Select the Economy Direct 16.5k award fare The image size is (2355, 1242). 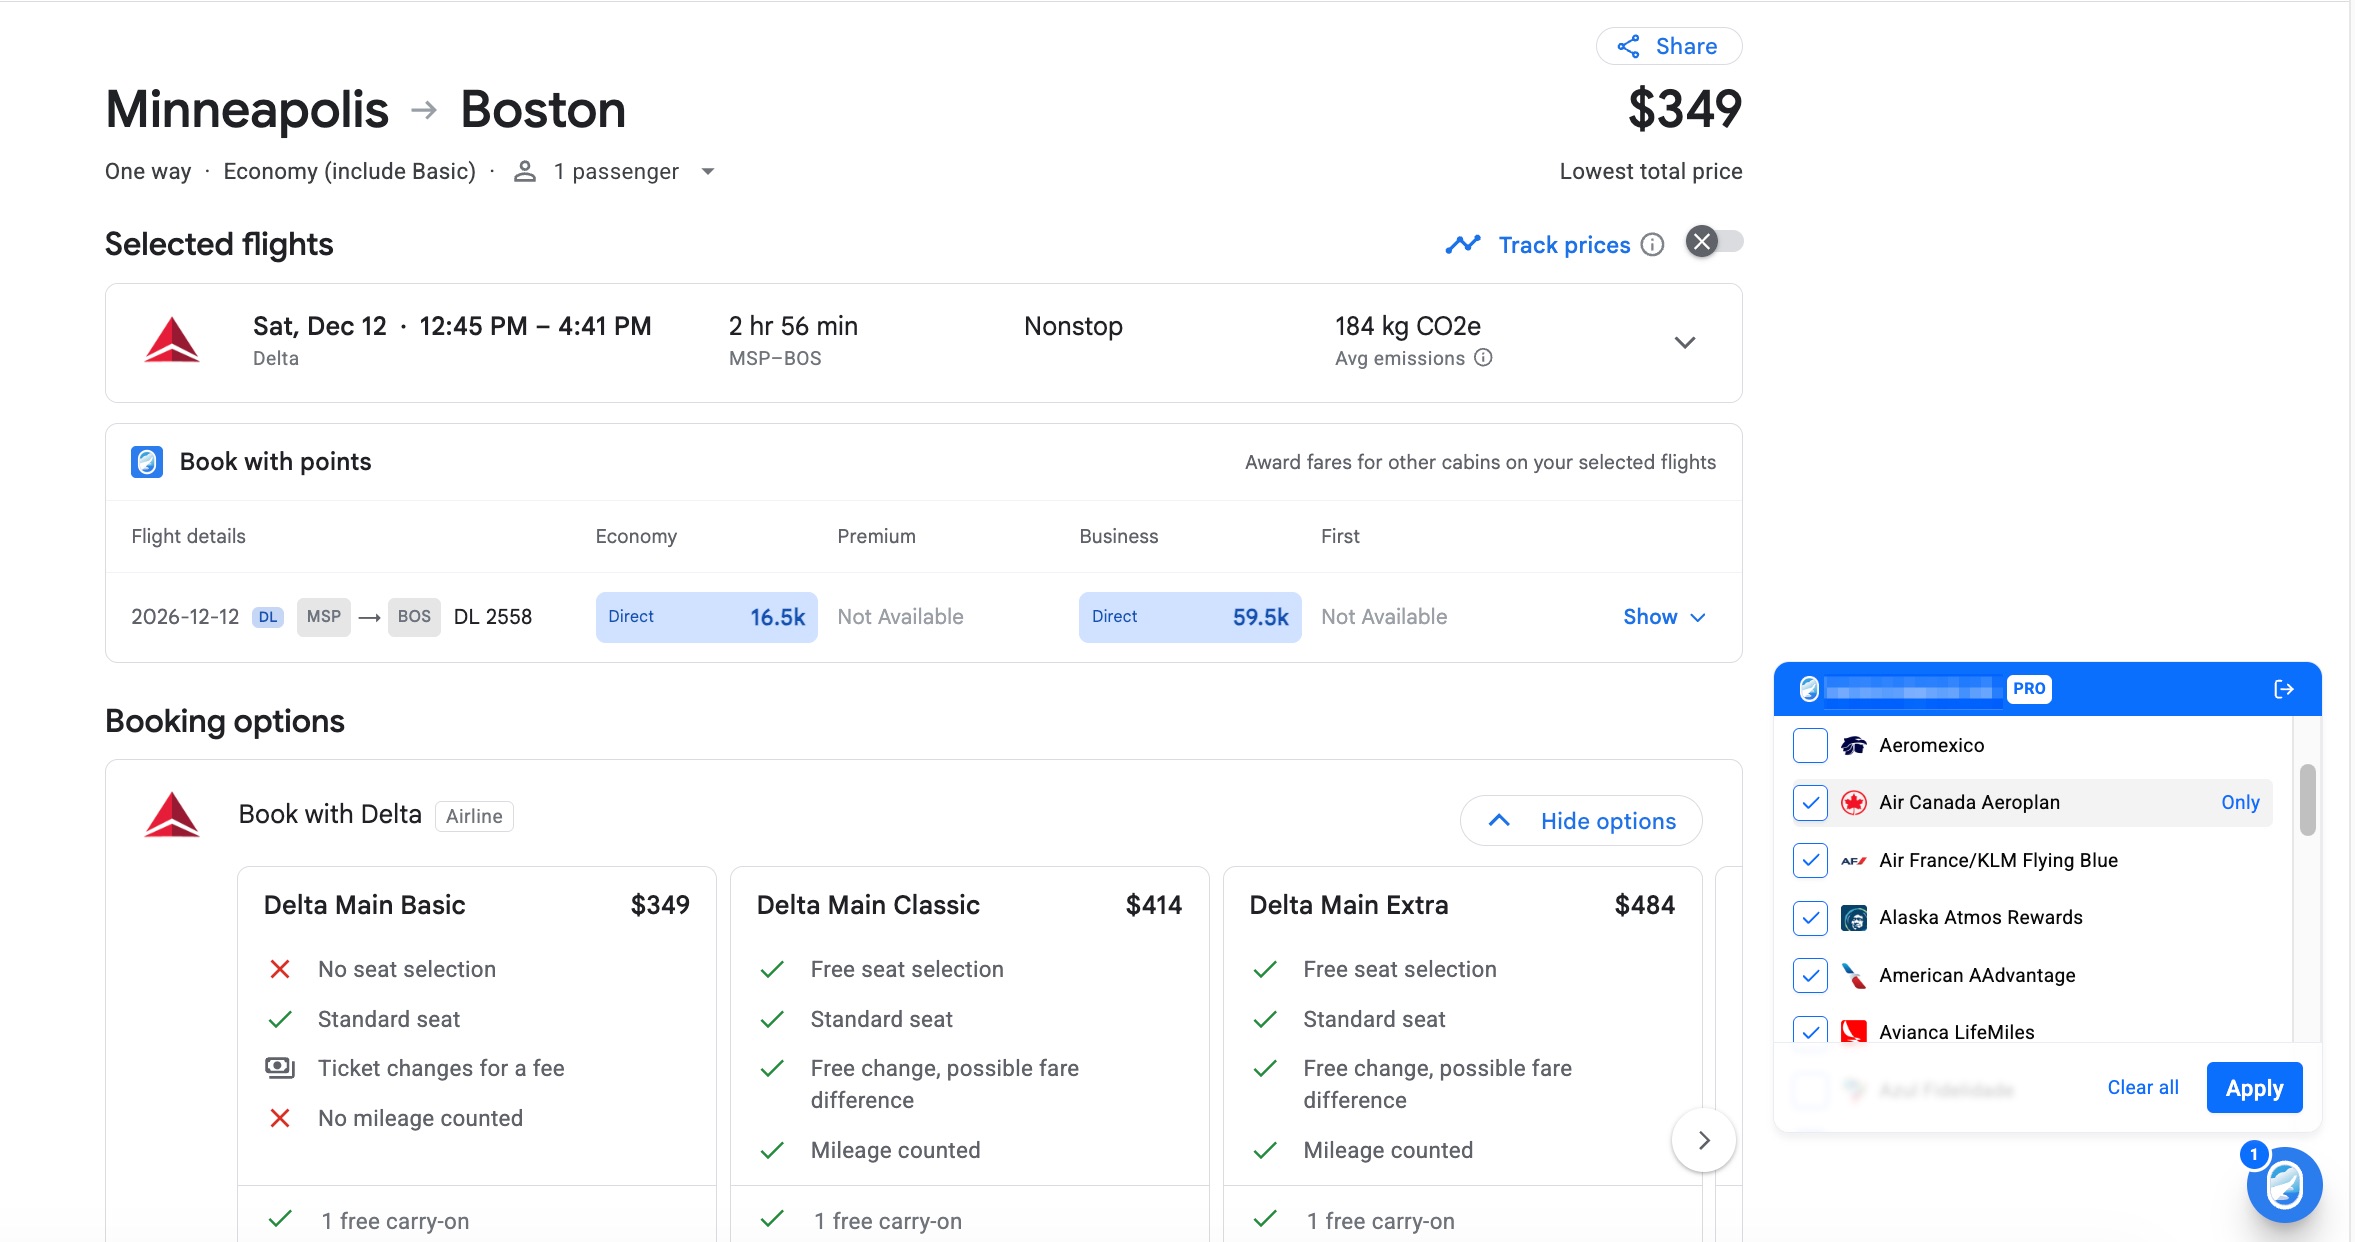pyautogui.click(x=706, y=617)
